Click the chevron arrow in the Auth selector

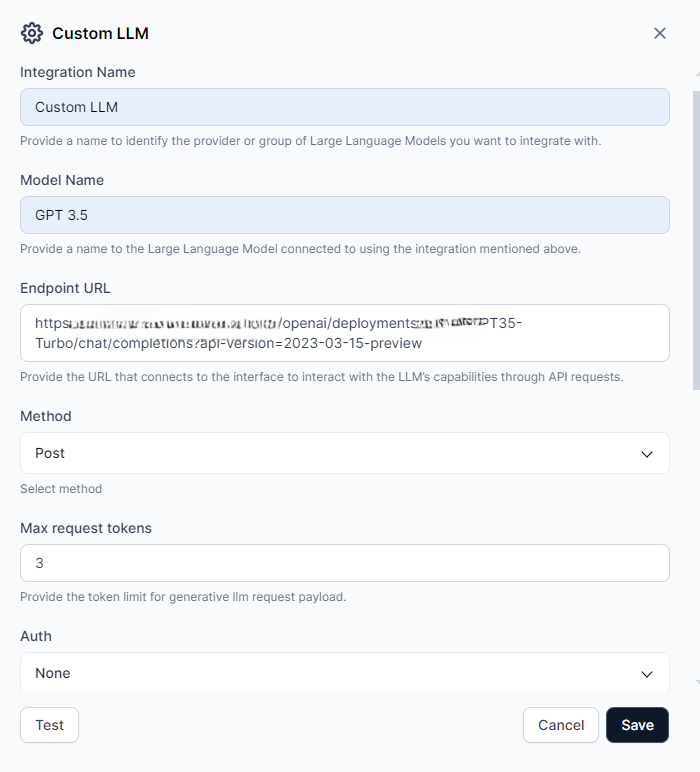point(647,674)
